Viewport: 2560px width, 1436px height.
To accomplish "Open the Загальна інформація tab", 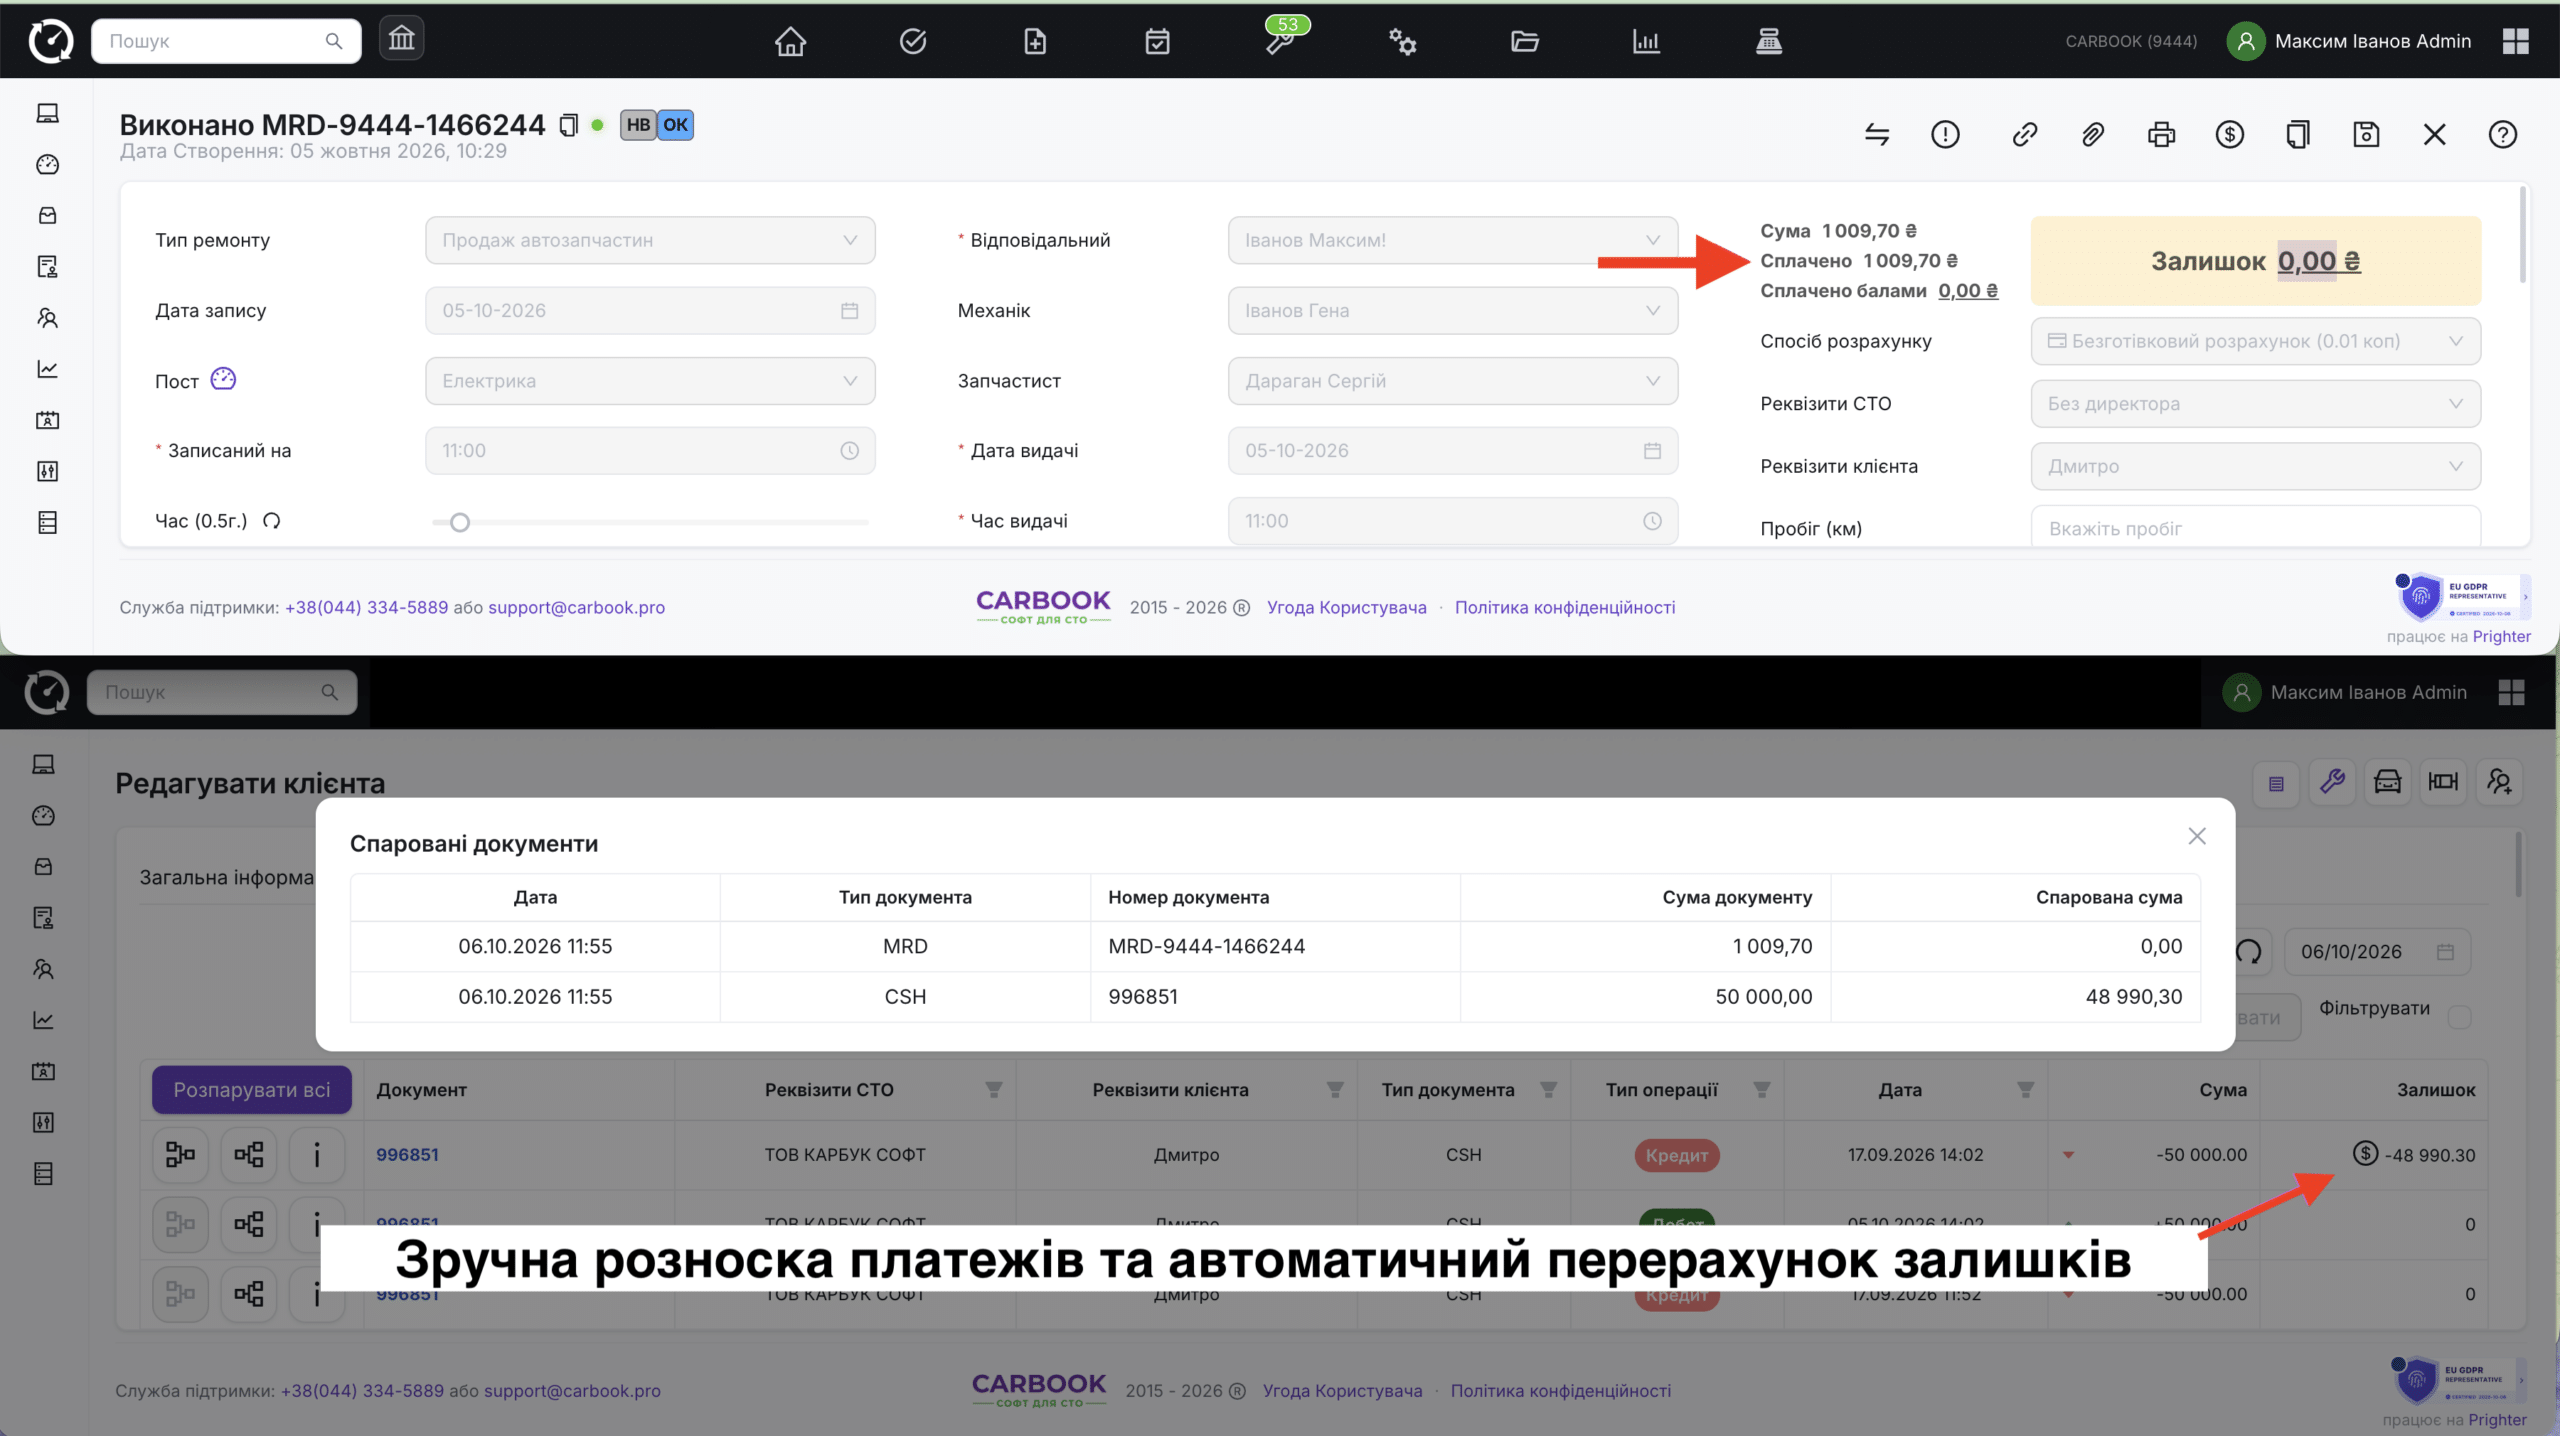I will (227, 877).
